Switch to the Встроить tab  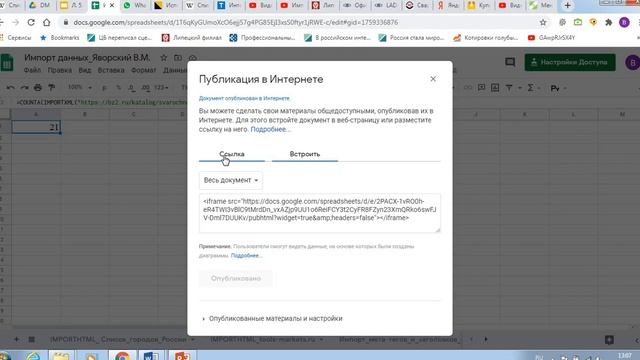pos(305,154)
